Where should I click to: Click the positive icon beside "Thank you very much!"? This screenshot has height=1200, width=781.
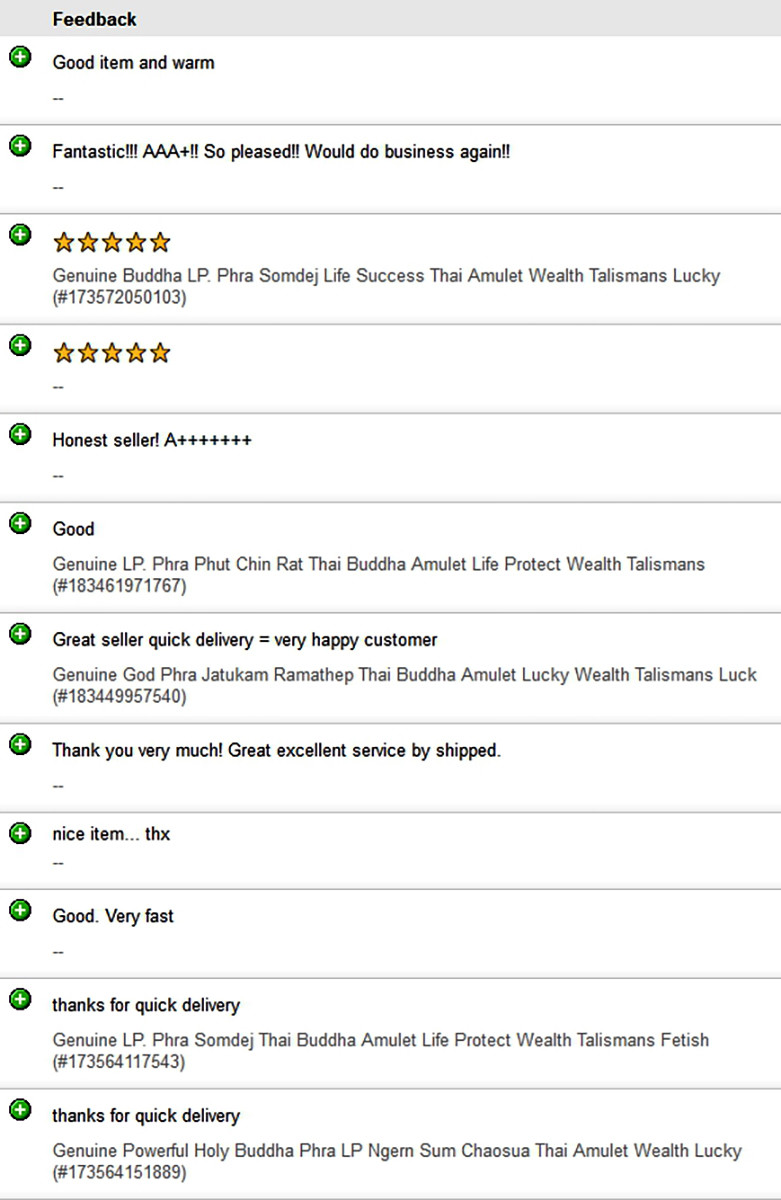pyautogui.click(x=20, y=744)
